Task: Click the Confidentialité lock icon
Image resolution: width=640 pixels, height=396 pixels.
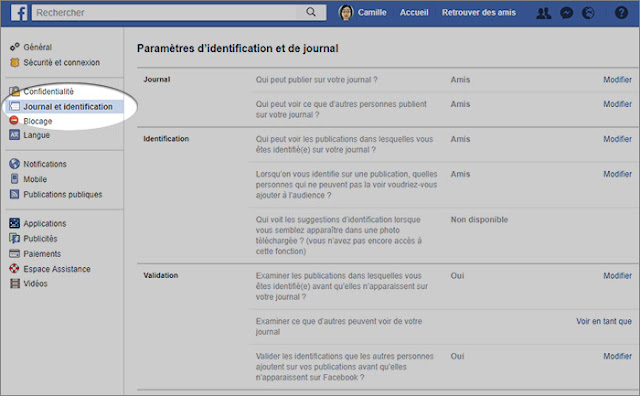Action: 15,91
